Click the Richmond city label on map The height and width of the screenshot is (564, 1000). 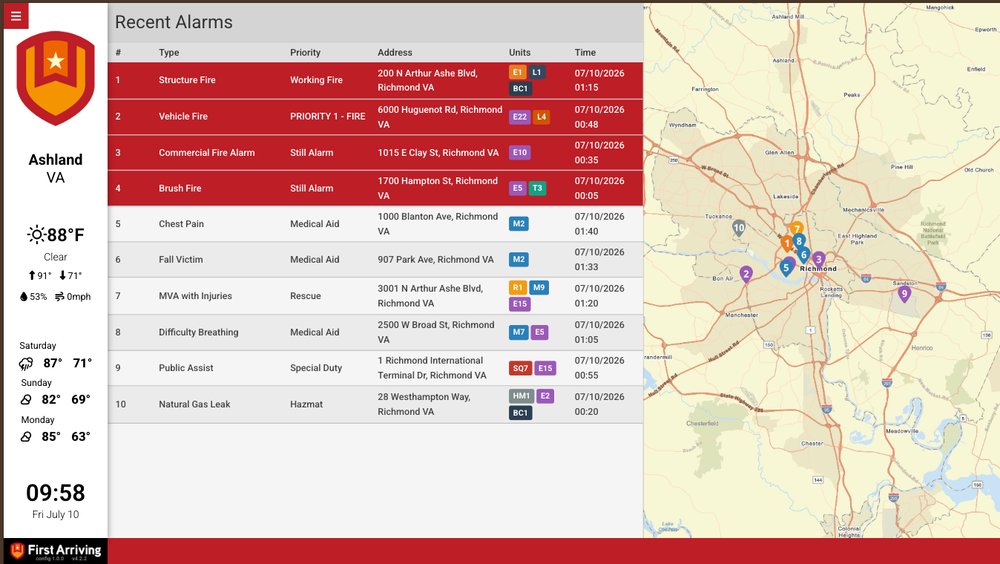click(818, 269)
